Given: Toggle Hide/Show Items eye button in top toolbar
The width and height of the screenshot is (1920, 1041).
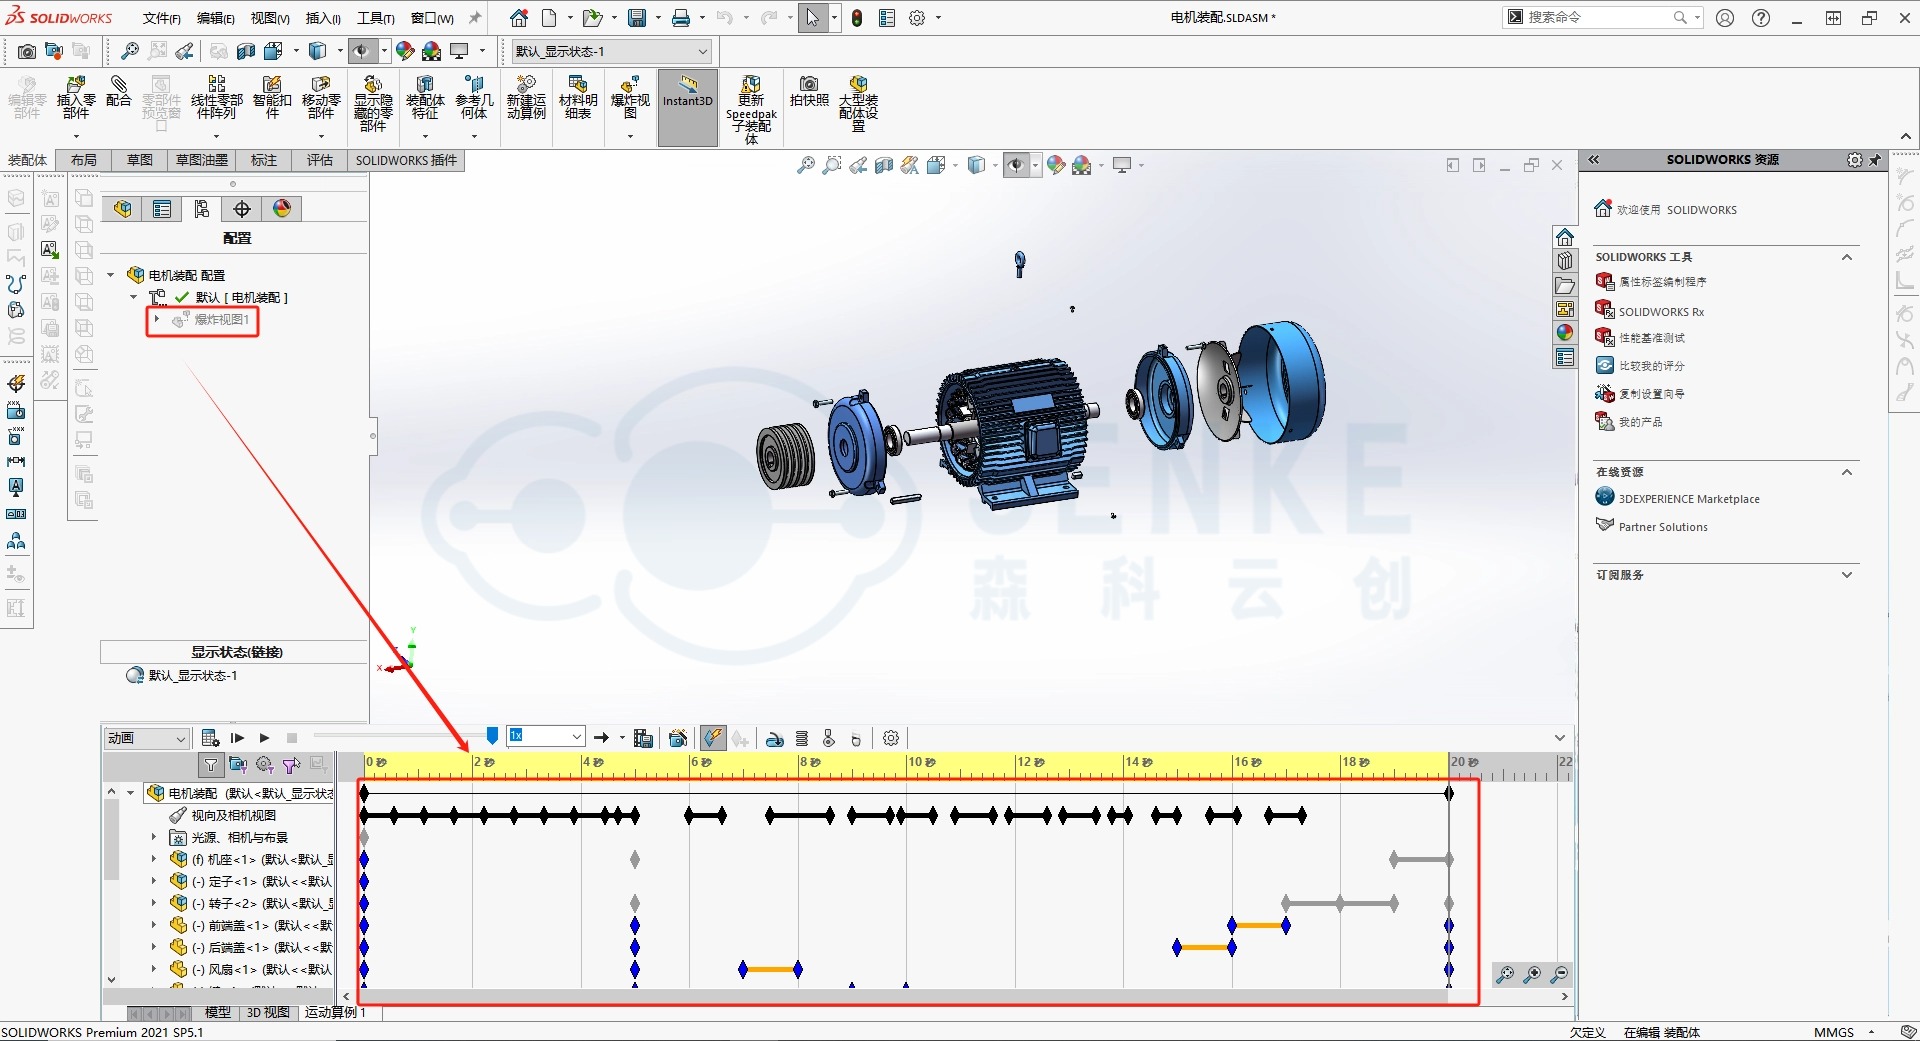Looking at the screenshot, I should tap(362, 51).
